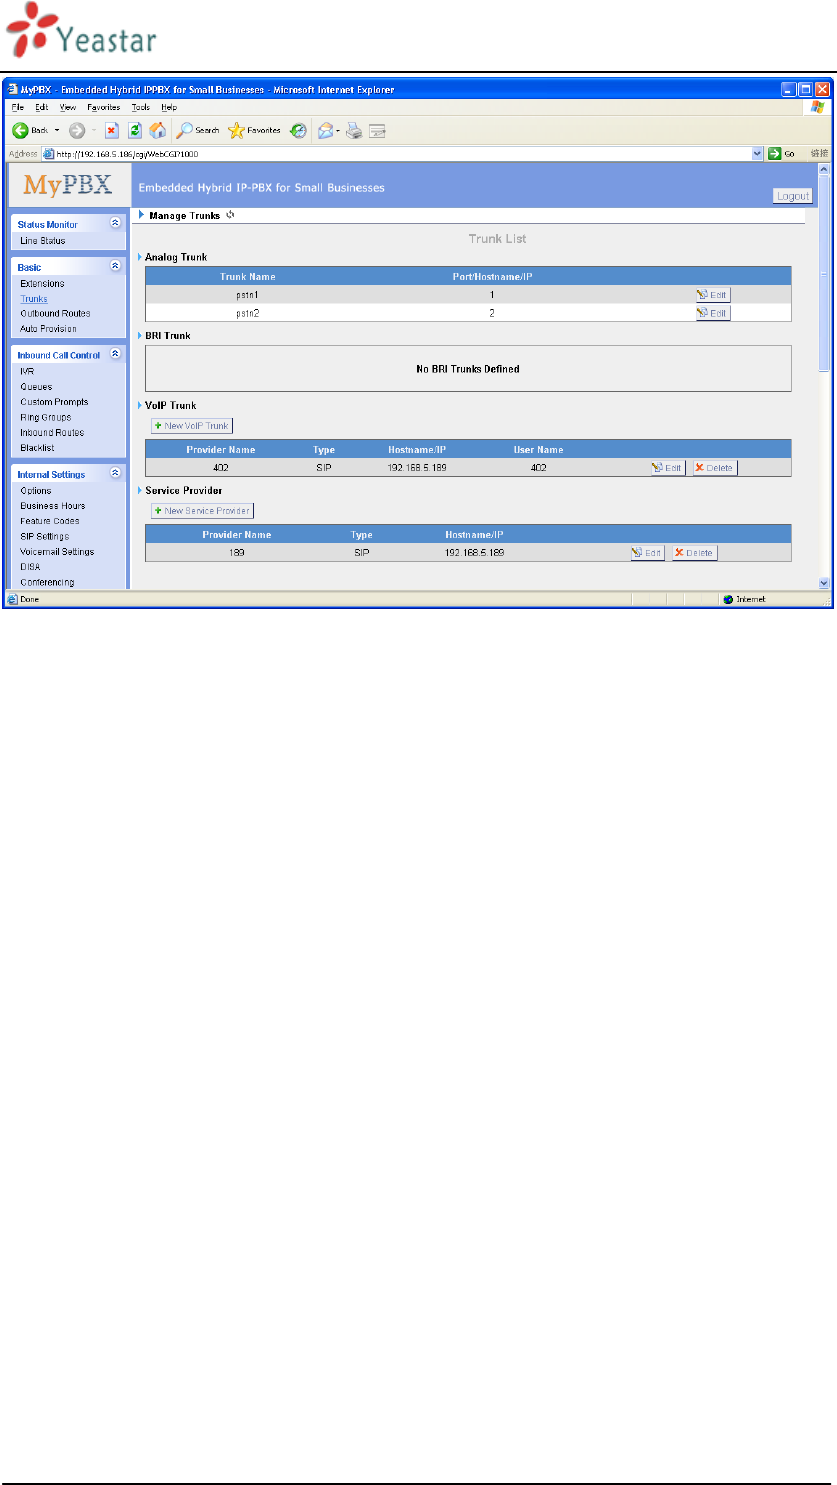
Task: Open the History clock icon
Action: [298, 131]
